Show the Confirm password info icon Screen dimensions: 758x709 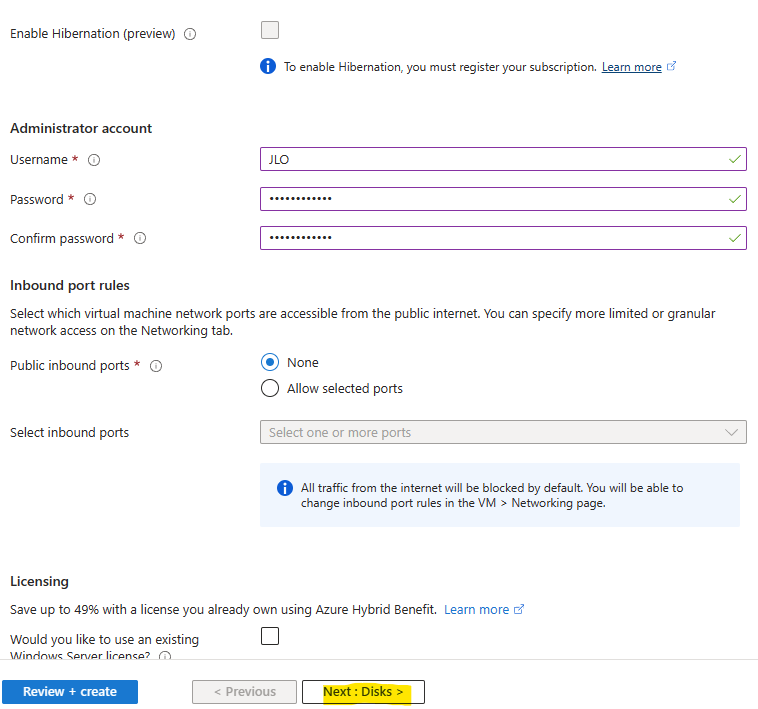click(x=140, y=238)
